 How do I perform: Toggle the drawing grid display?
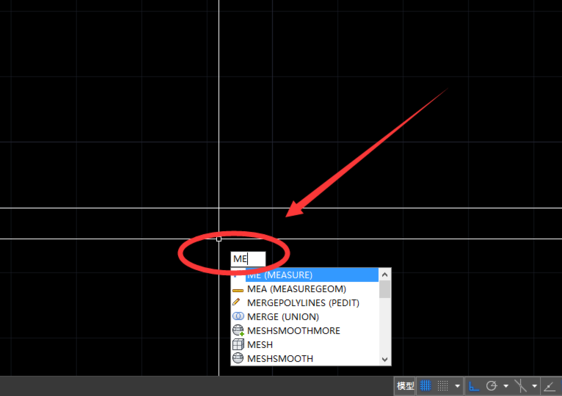[x=425, y=386]
